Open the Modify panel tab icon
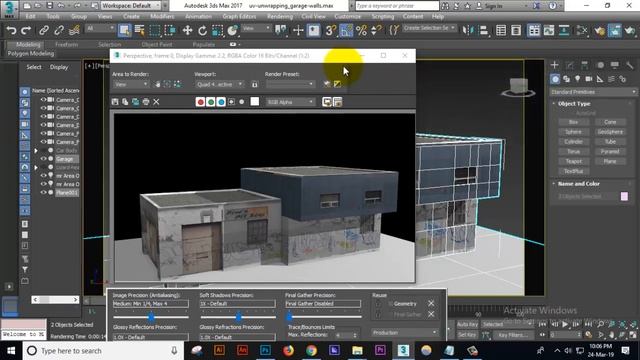 coord(570,65)
